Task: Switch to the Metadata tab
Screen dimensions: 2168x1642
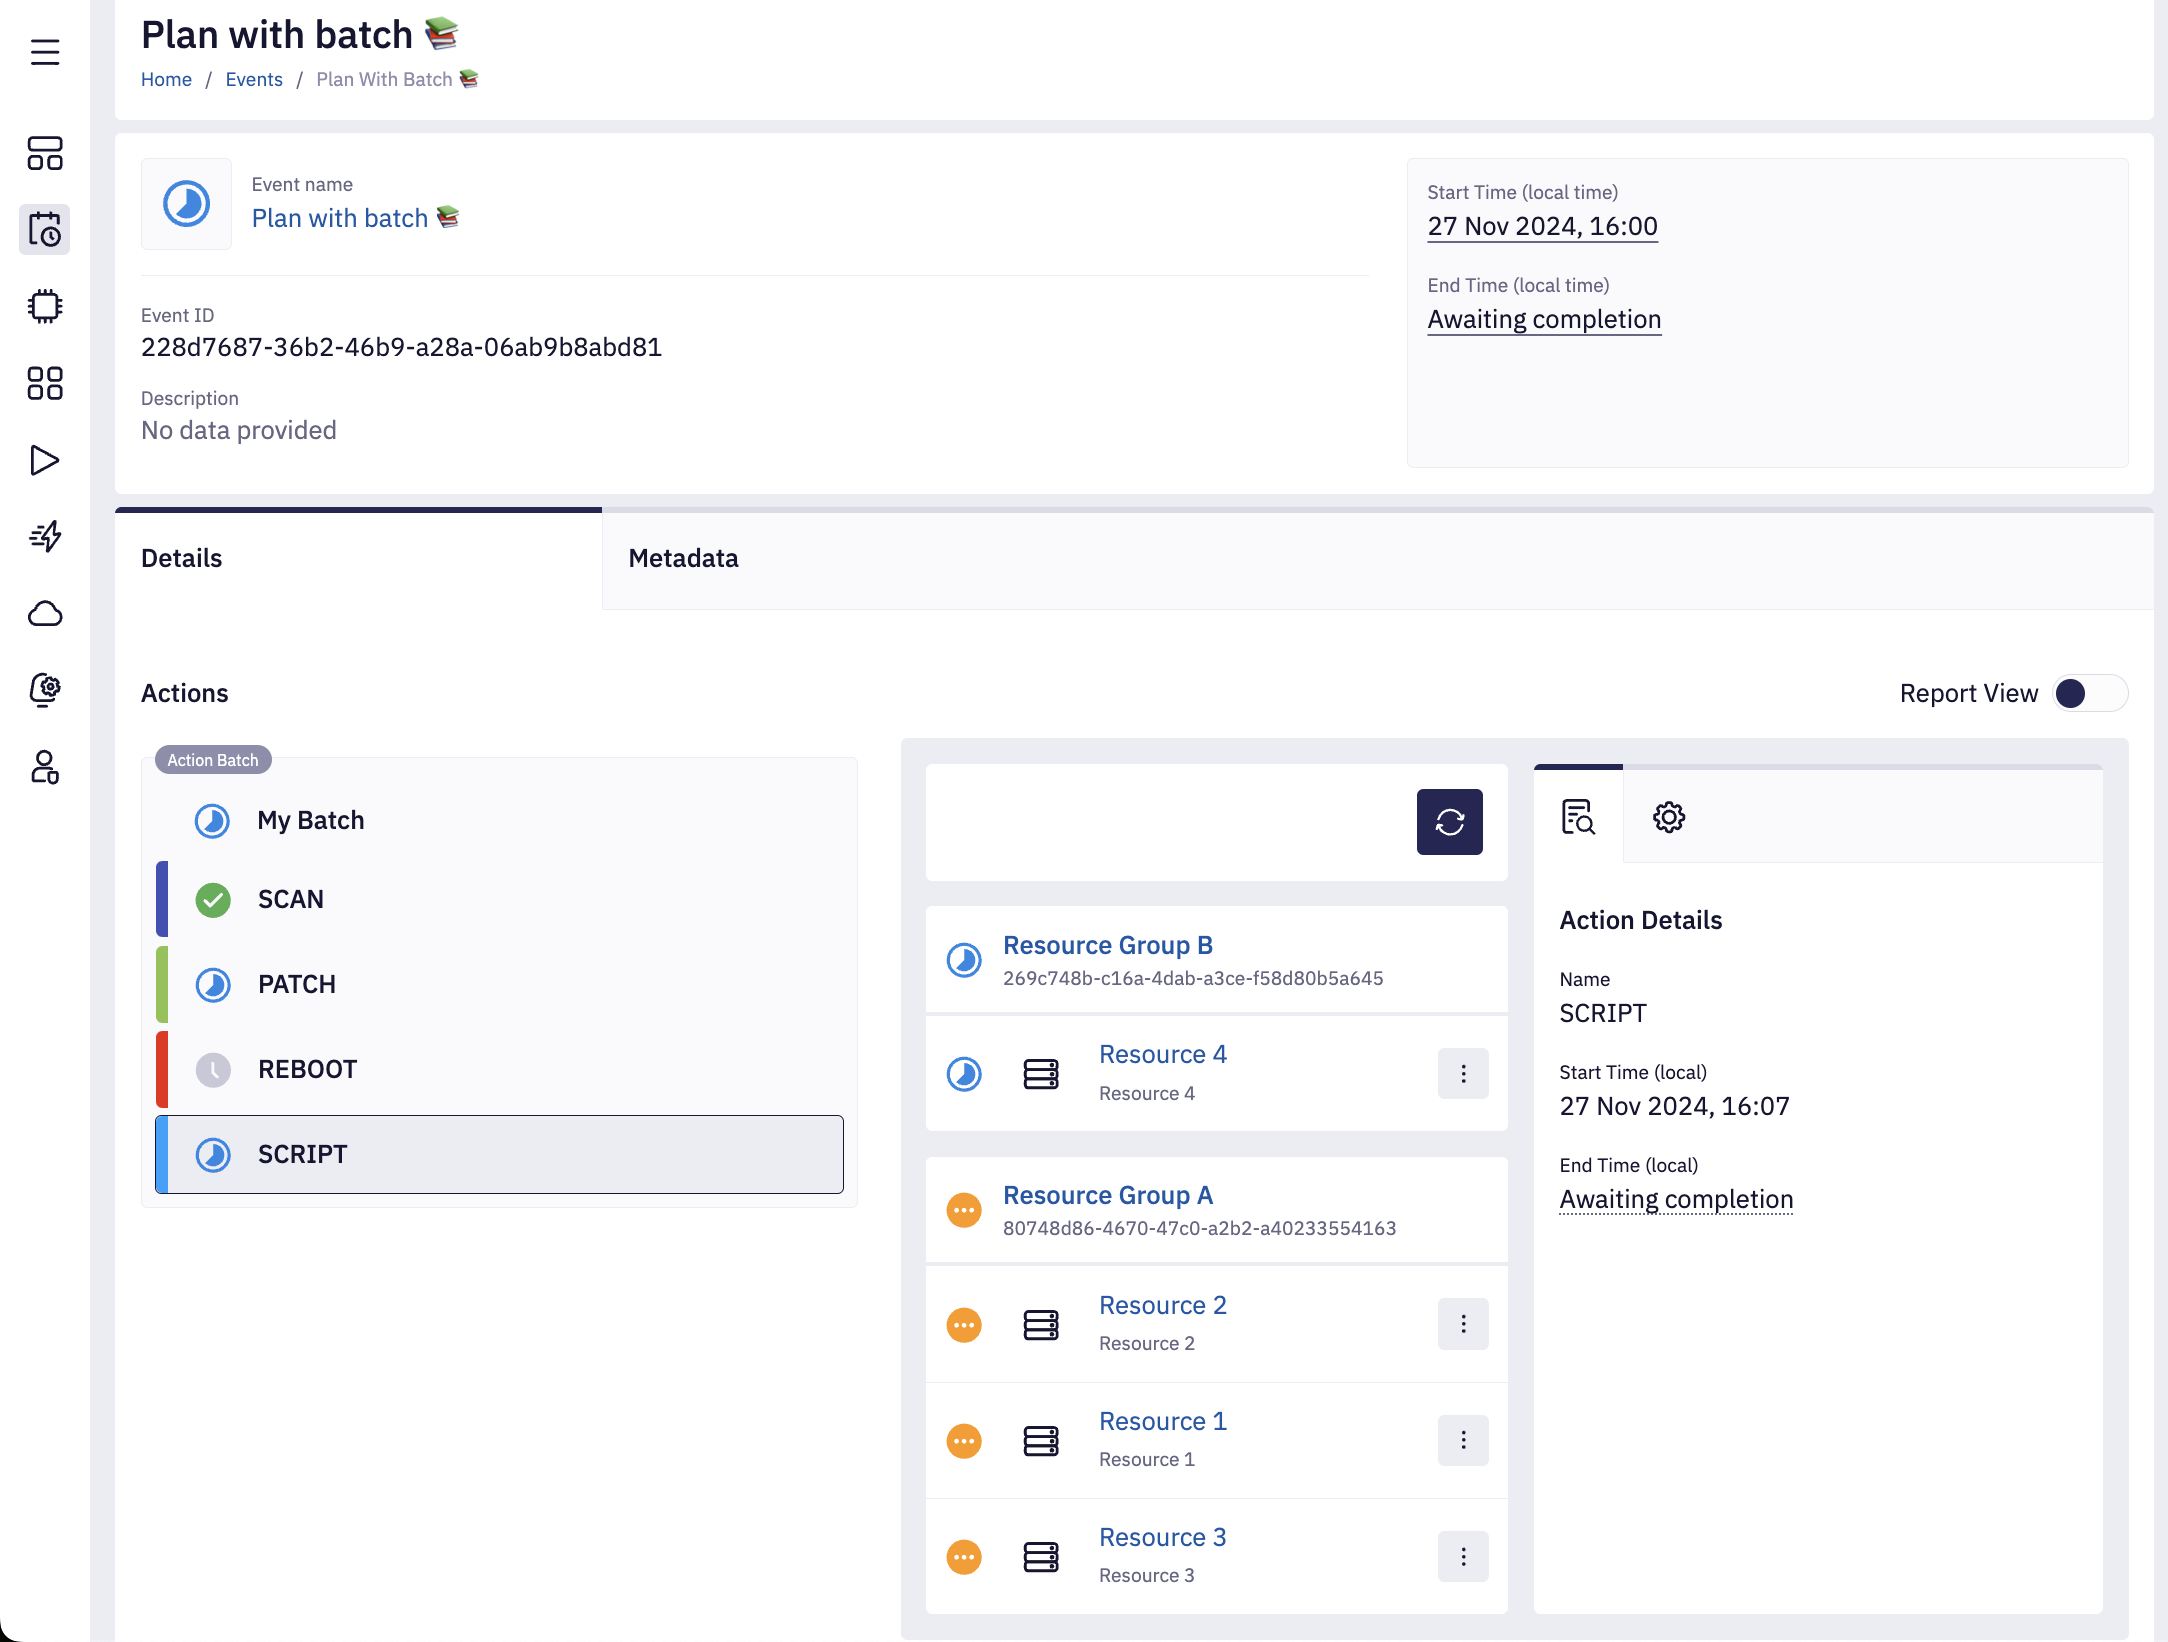Action: tap(683, 558)
